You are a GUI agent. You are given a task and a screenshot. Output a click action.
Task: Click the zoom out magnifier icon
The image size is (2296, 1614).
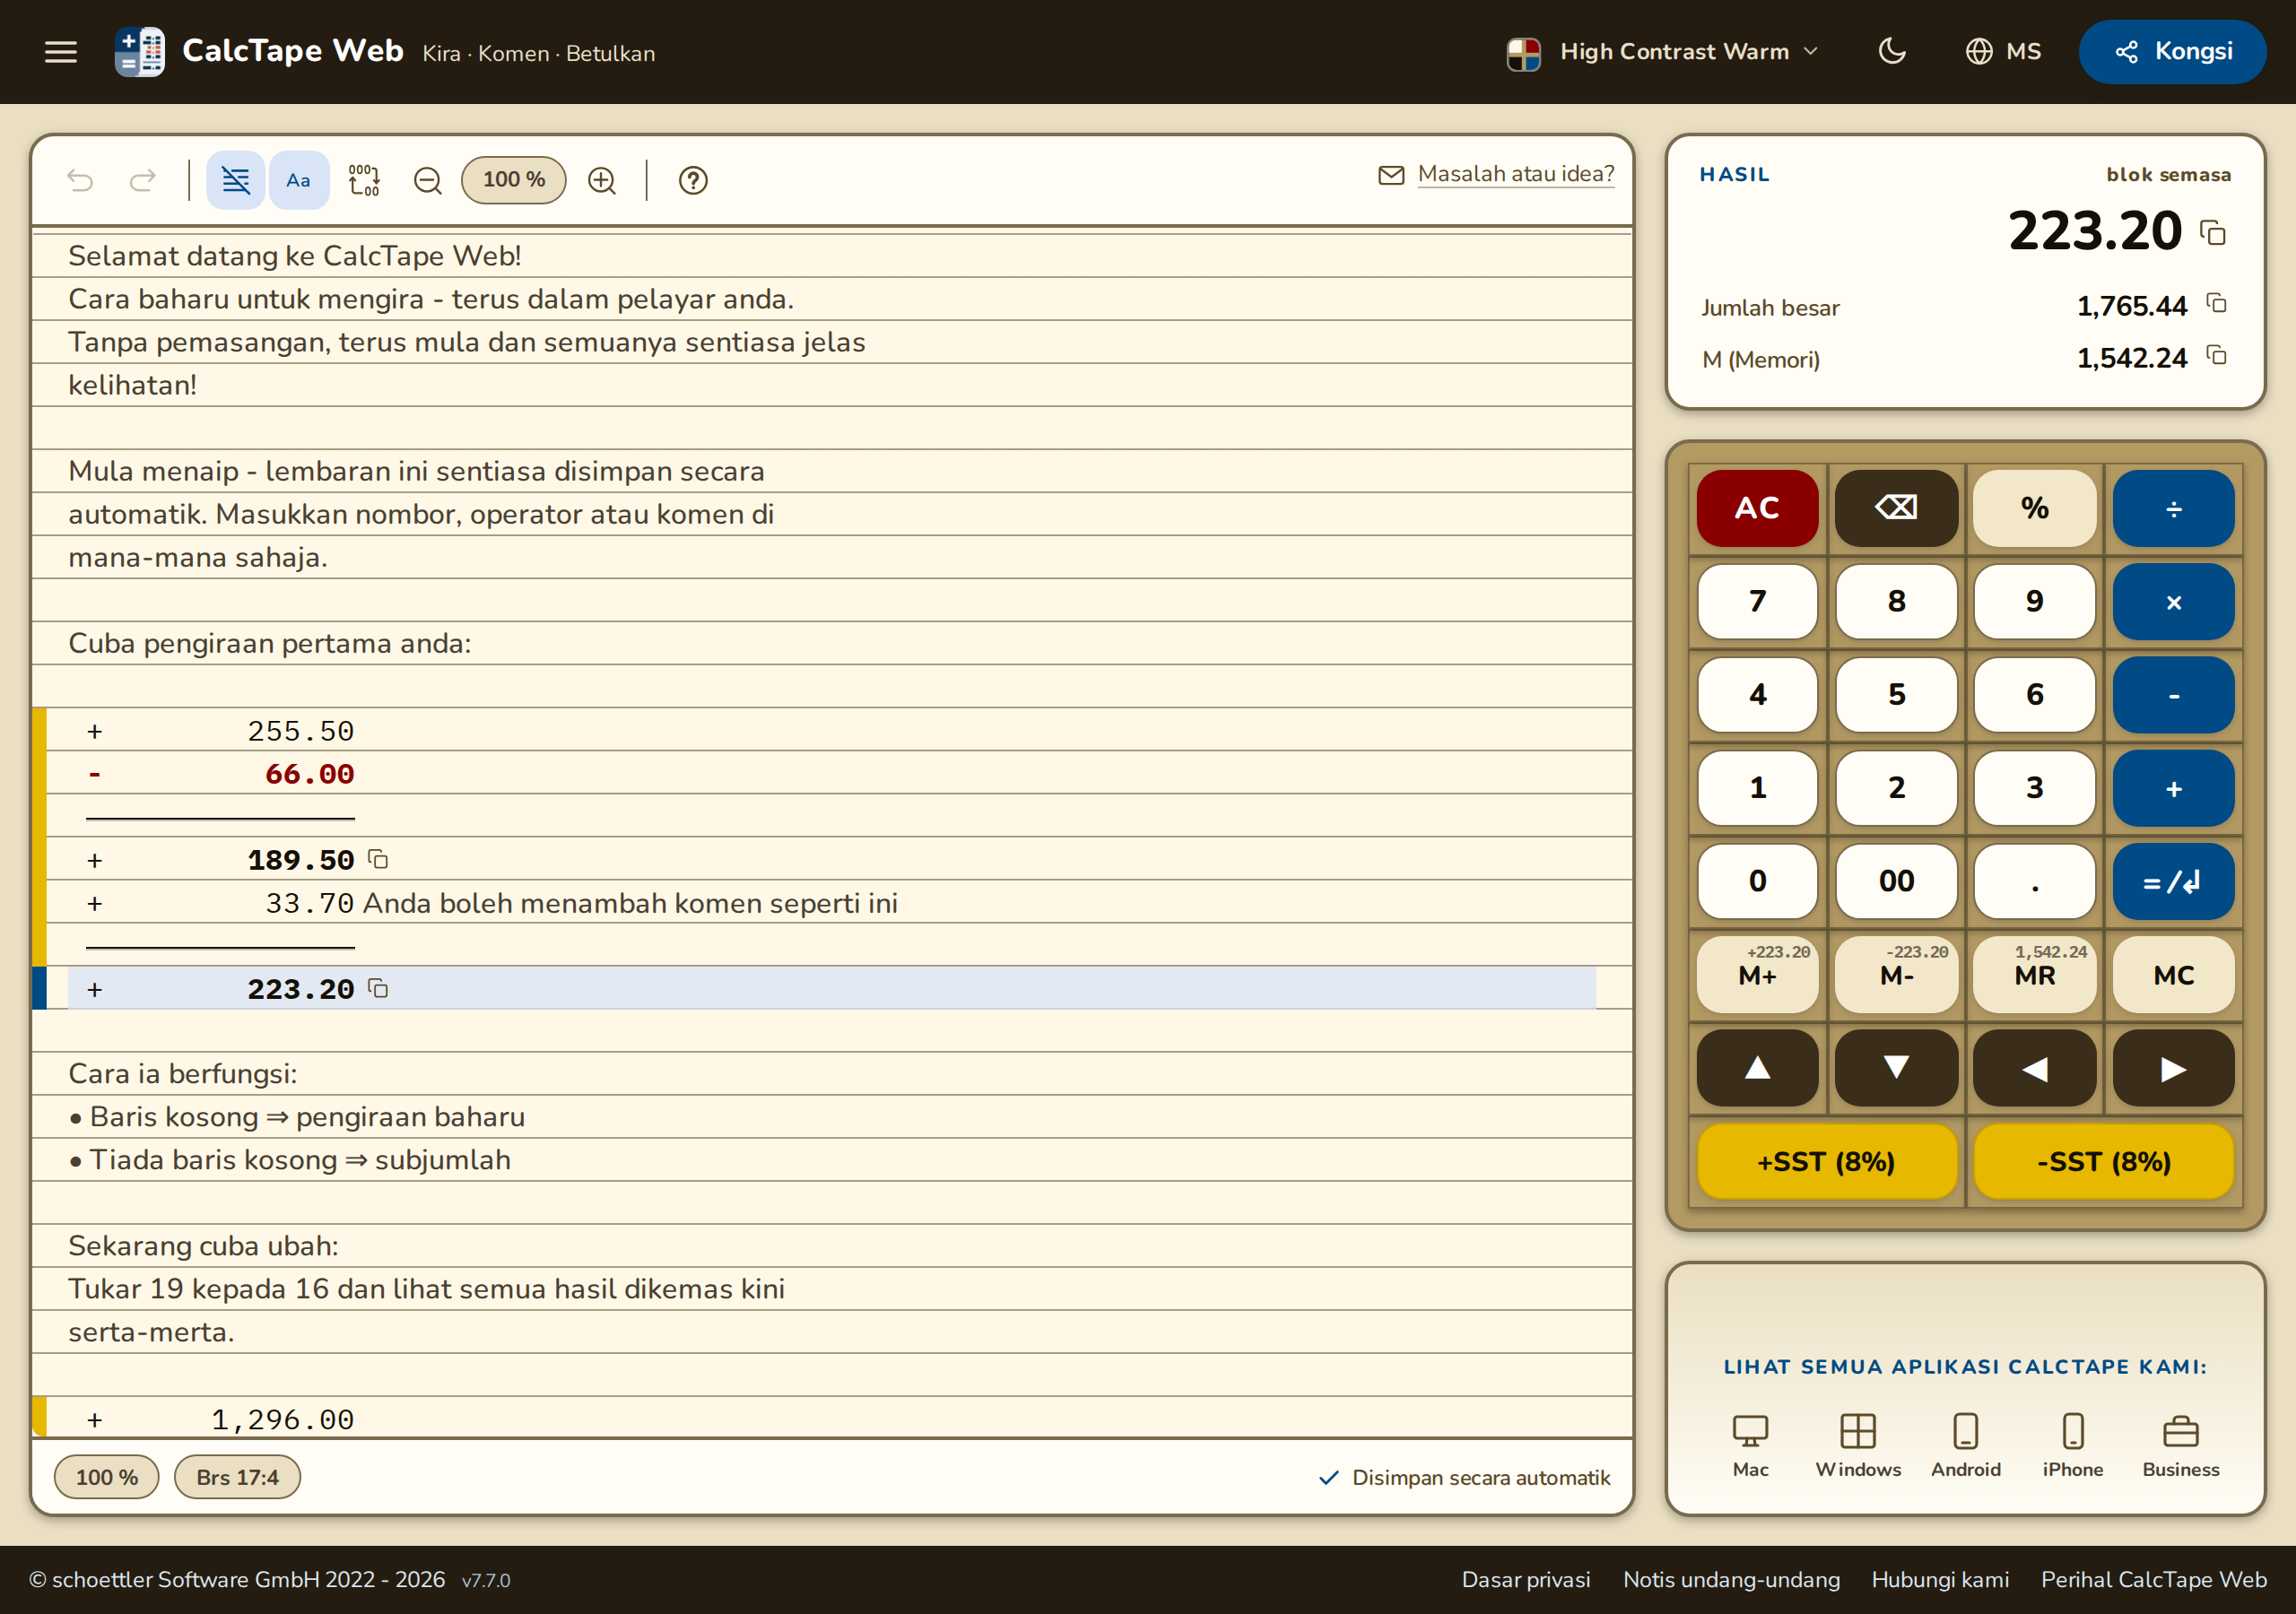click(428, 180)
